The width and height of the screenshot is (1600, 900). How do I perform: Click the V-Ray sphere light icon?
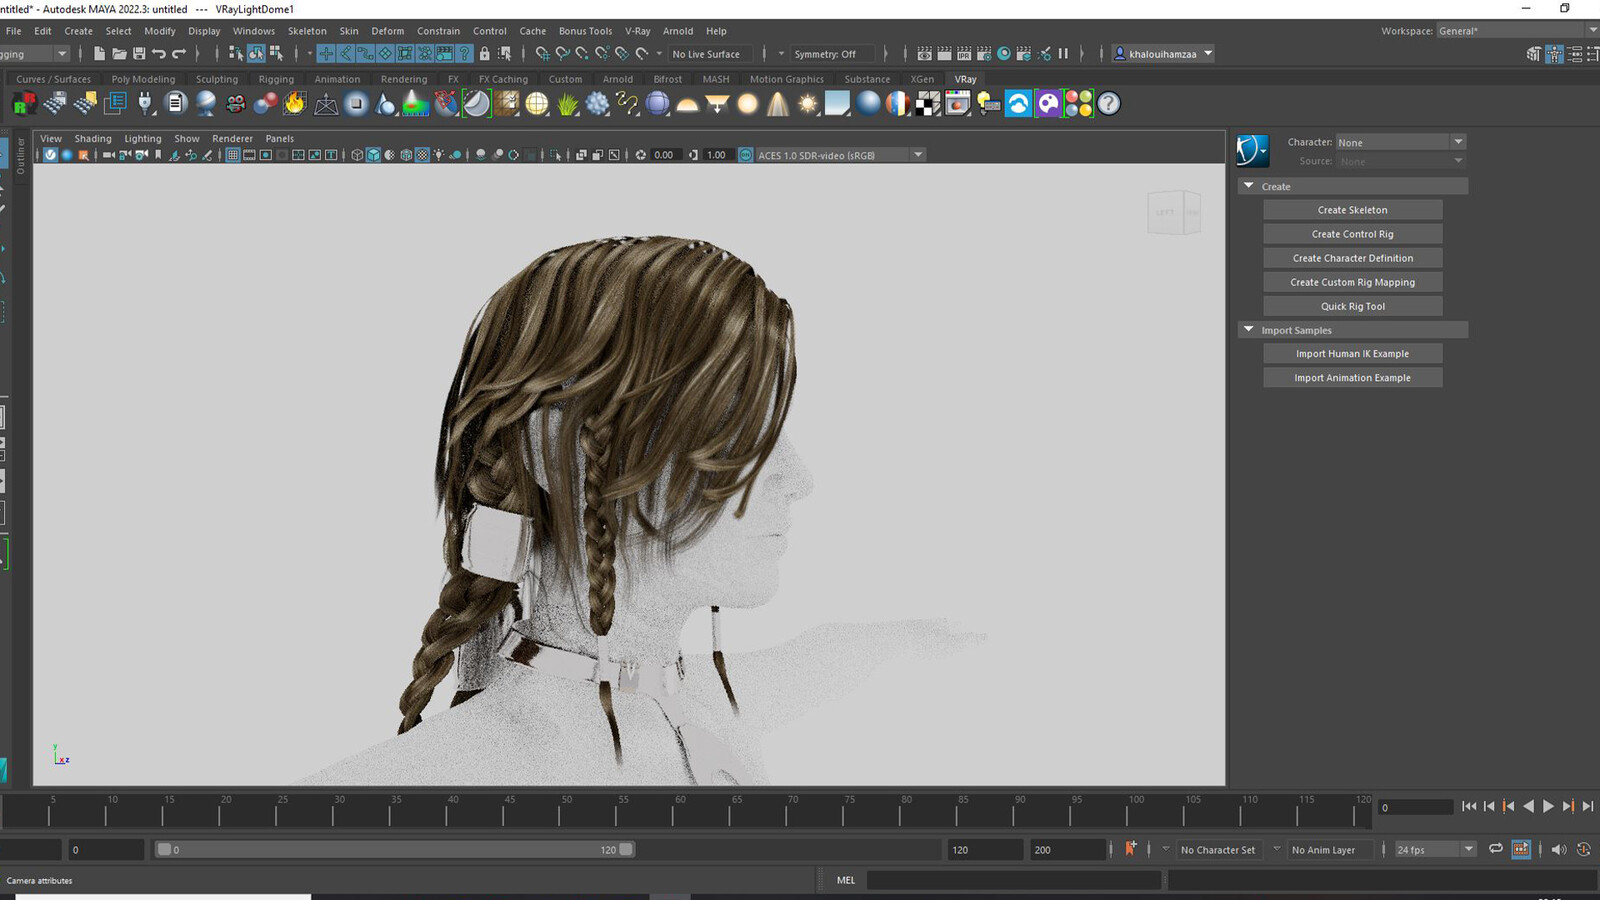coord(747,103)
